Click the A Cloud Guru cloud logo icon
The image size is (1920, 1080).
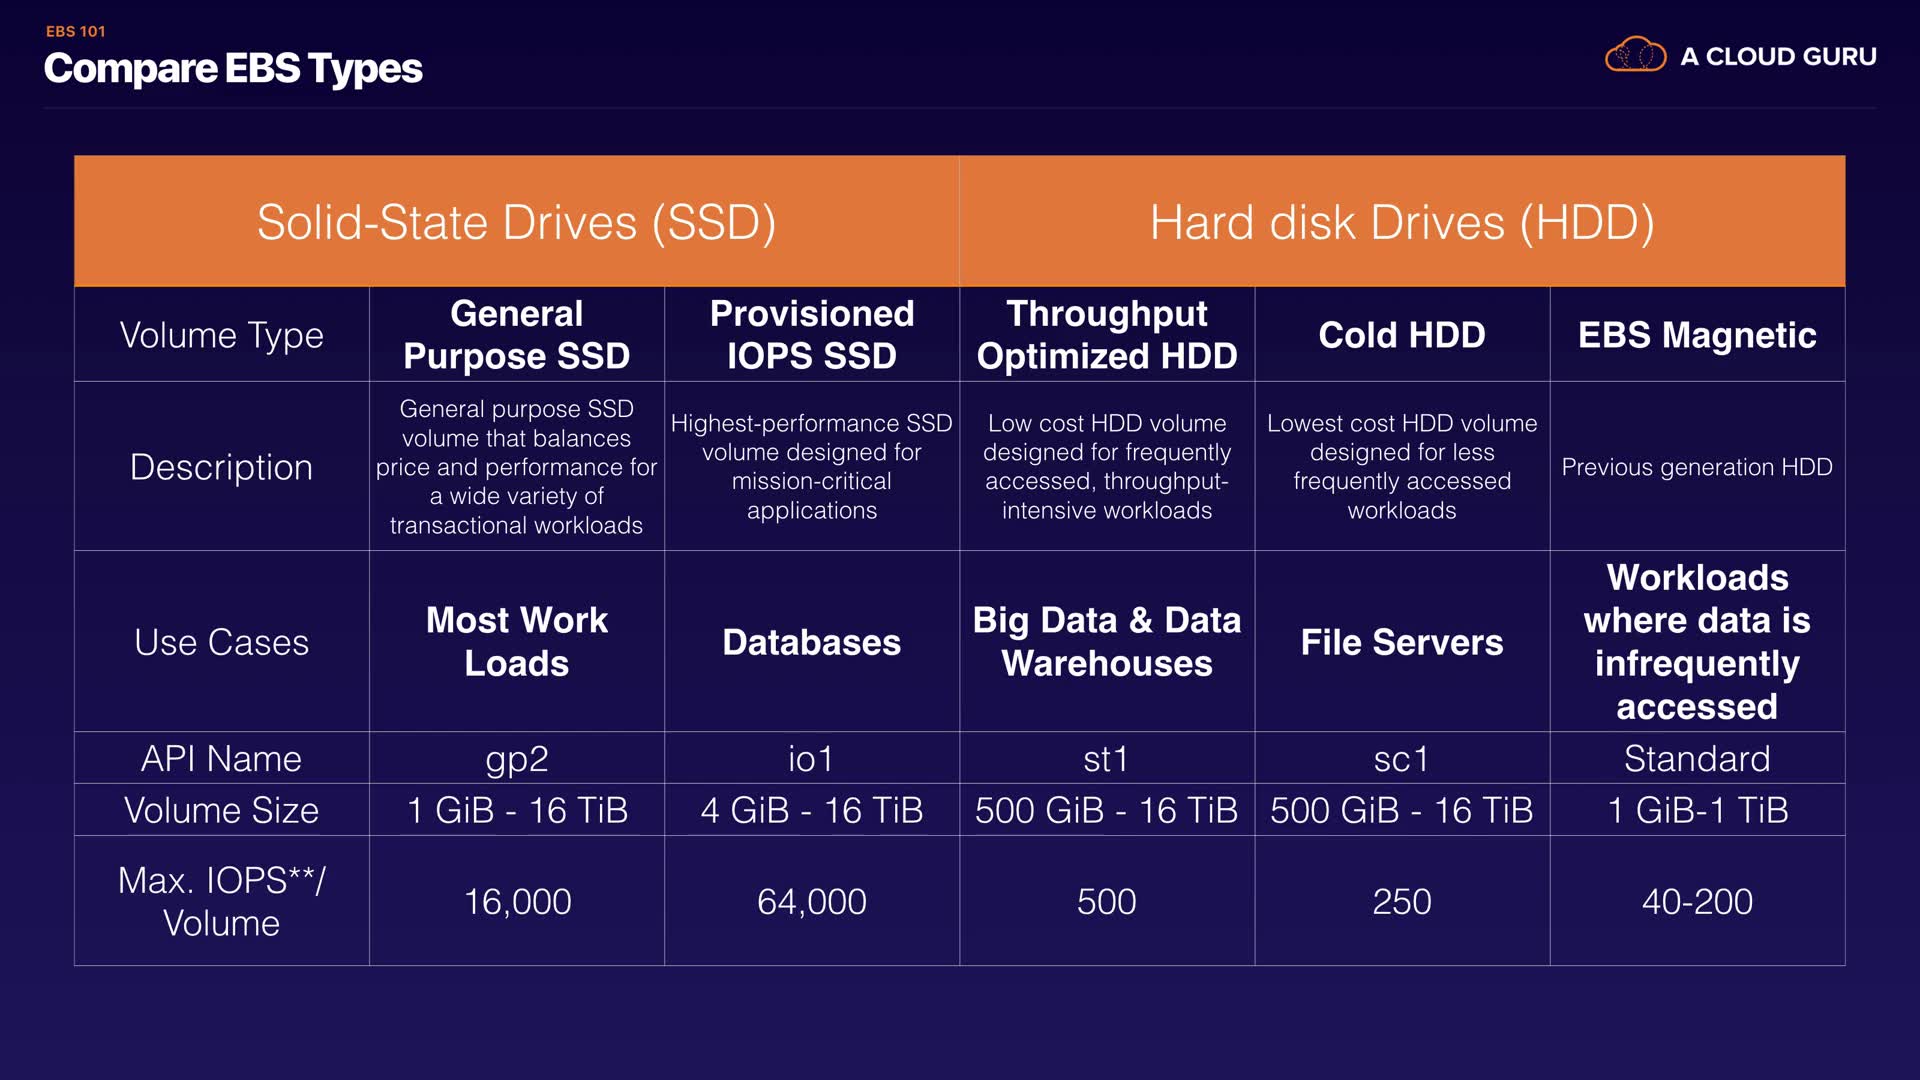(1635, 55)
